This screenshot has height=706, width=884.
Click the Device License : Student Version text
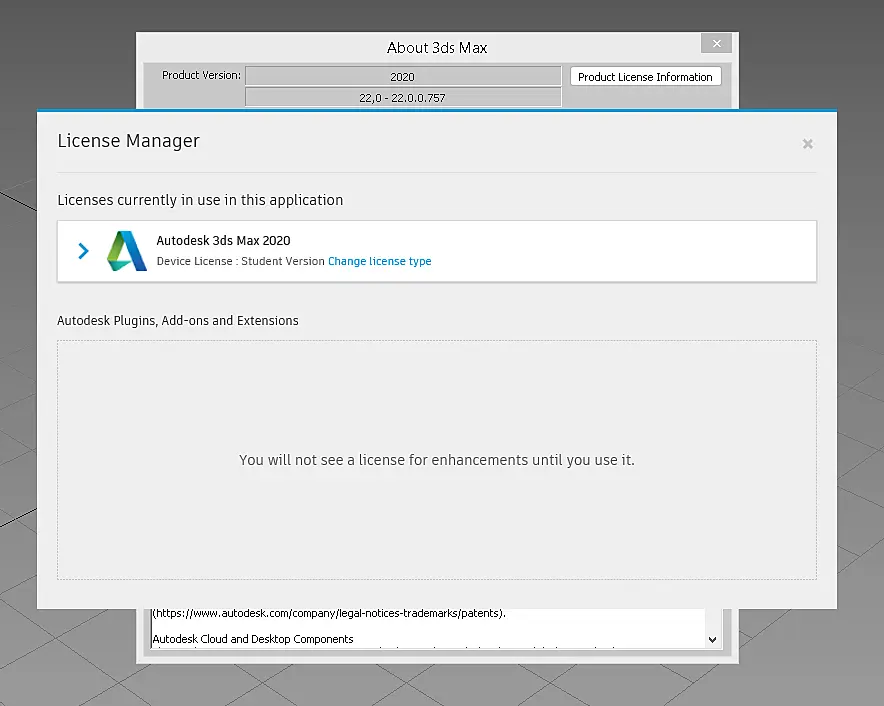coord(241,261)
